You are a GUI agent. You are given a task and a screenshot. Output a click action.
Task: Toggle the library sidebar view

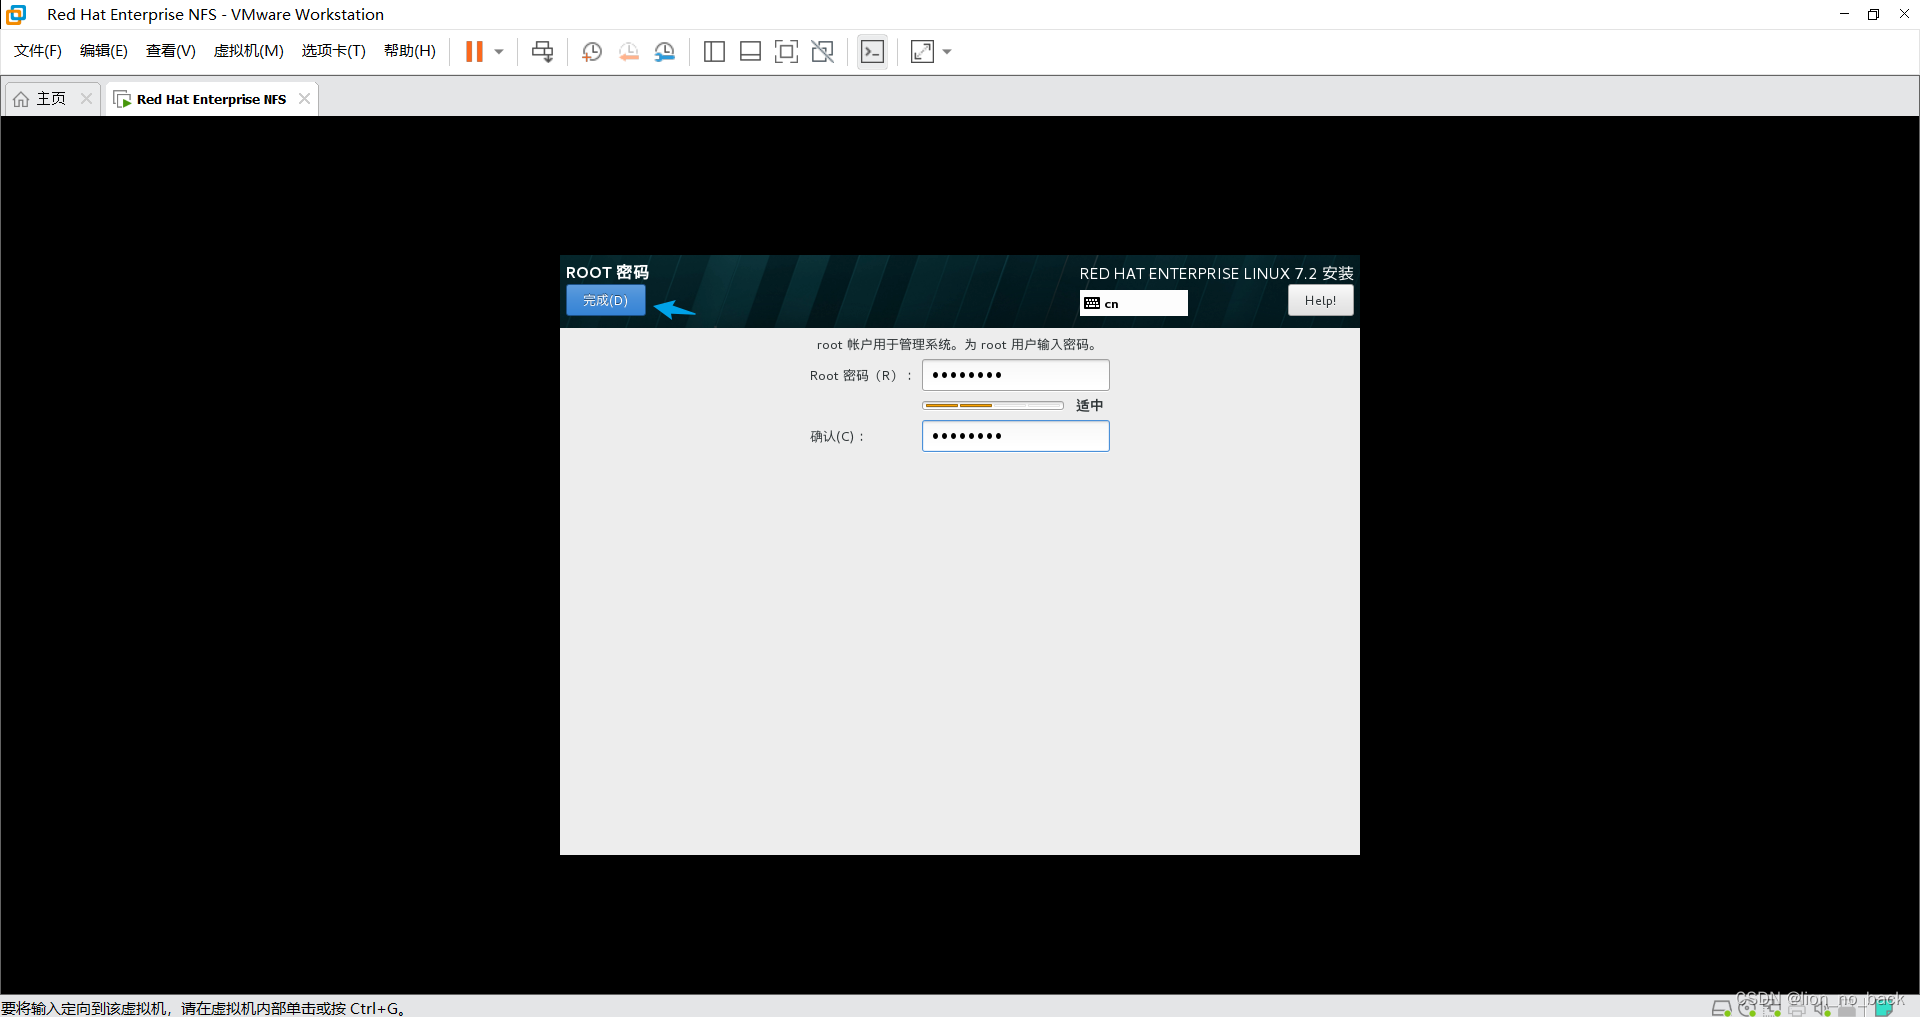(714, 52)
